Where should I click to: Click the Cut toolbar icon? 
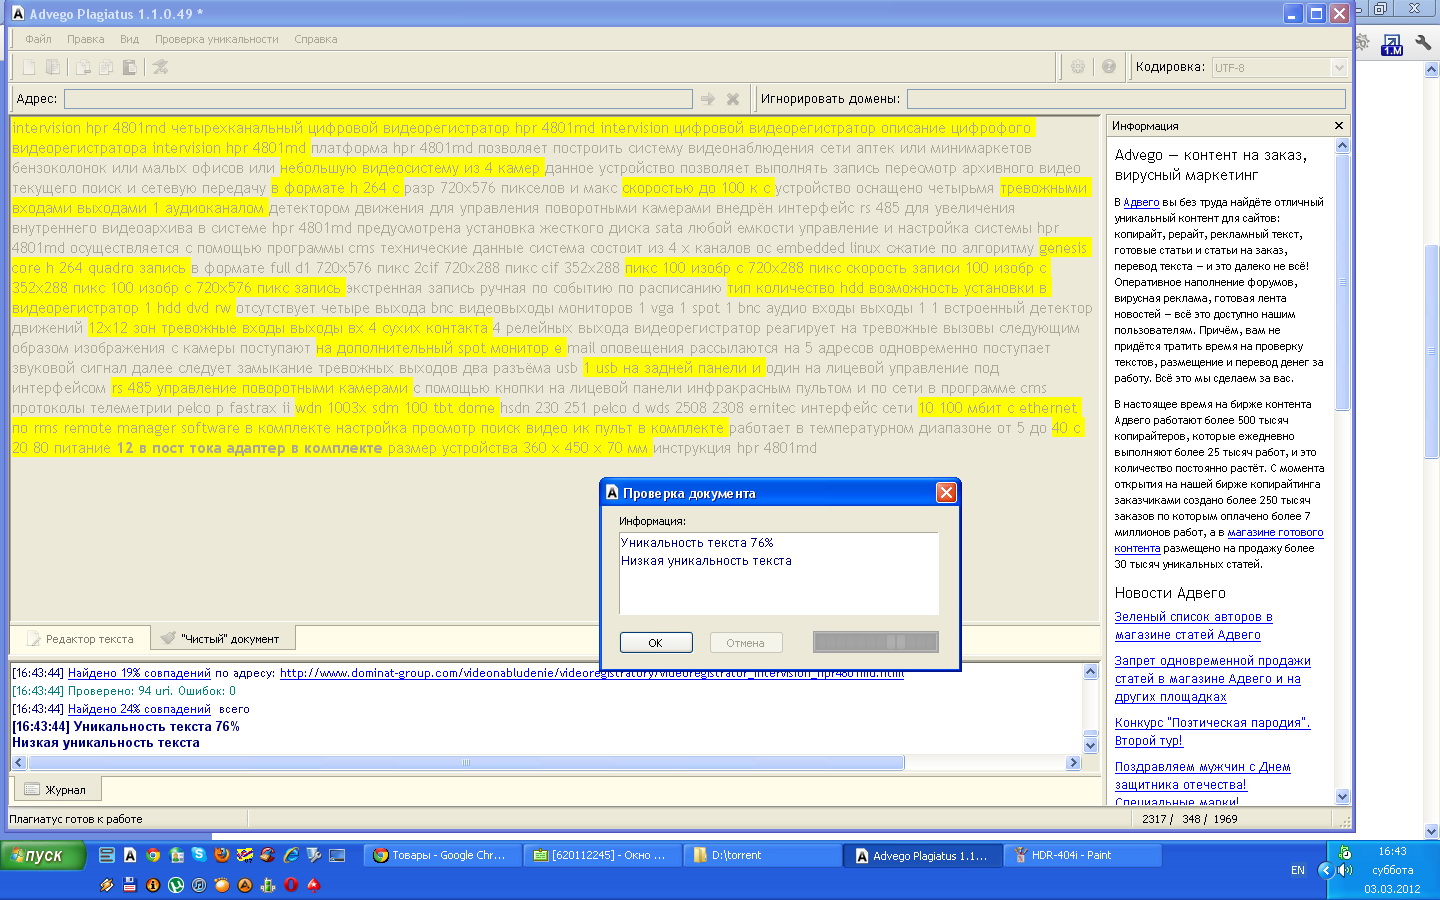pos(84,67)
